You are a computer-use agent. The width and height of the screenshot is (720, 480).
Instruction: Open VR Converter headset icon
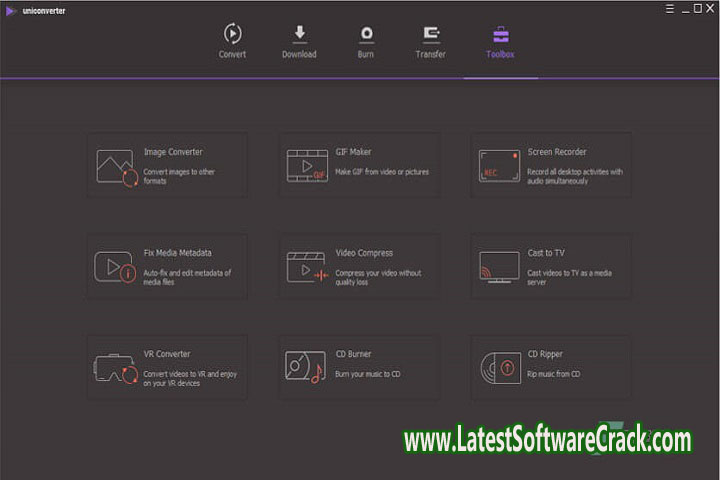[115, 368]
